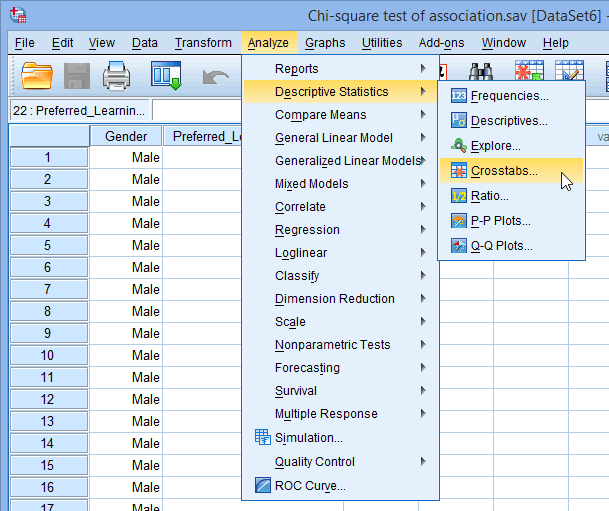This screenshot has height=511, width=609.
Task: Click the Crosstabs grid icon
Action: tap(459, 170)
